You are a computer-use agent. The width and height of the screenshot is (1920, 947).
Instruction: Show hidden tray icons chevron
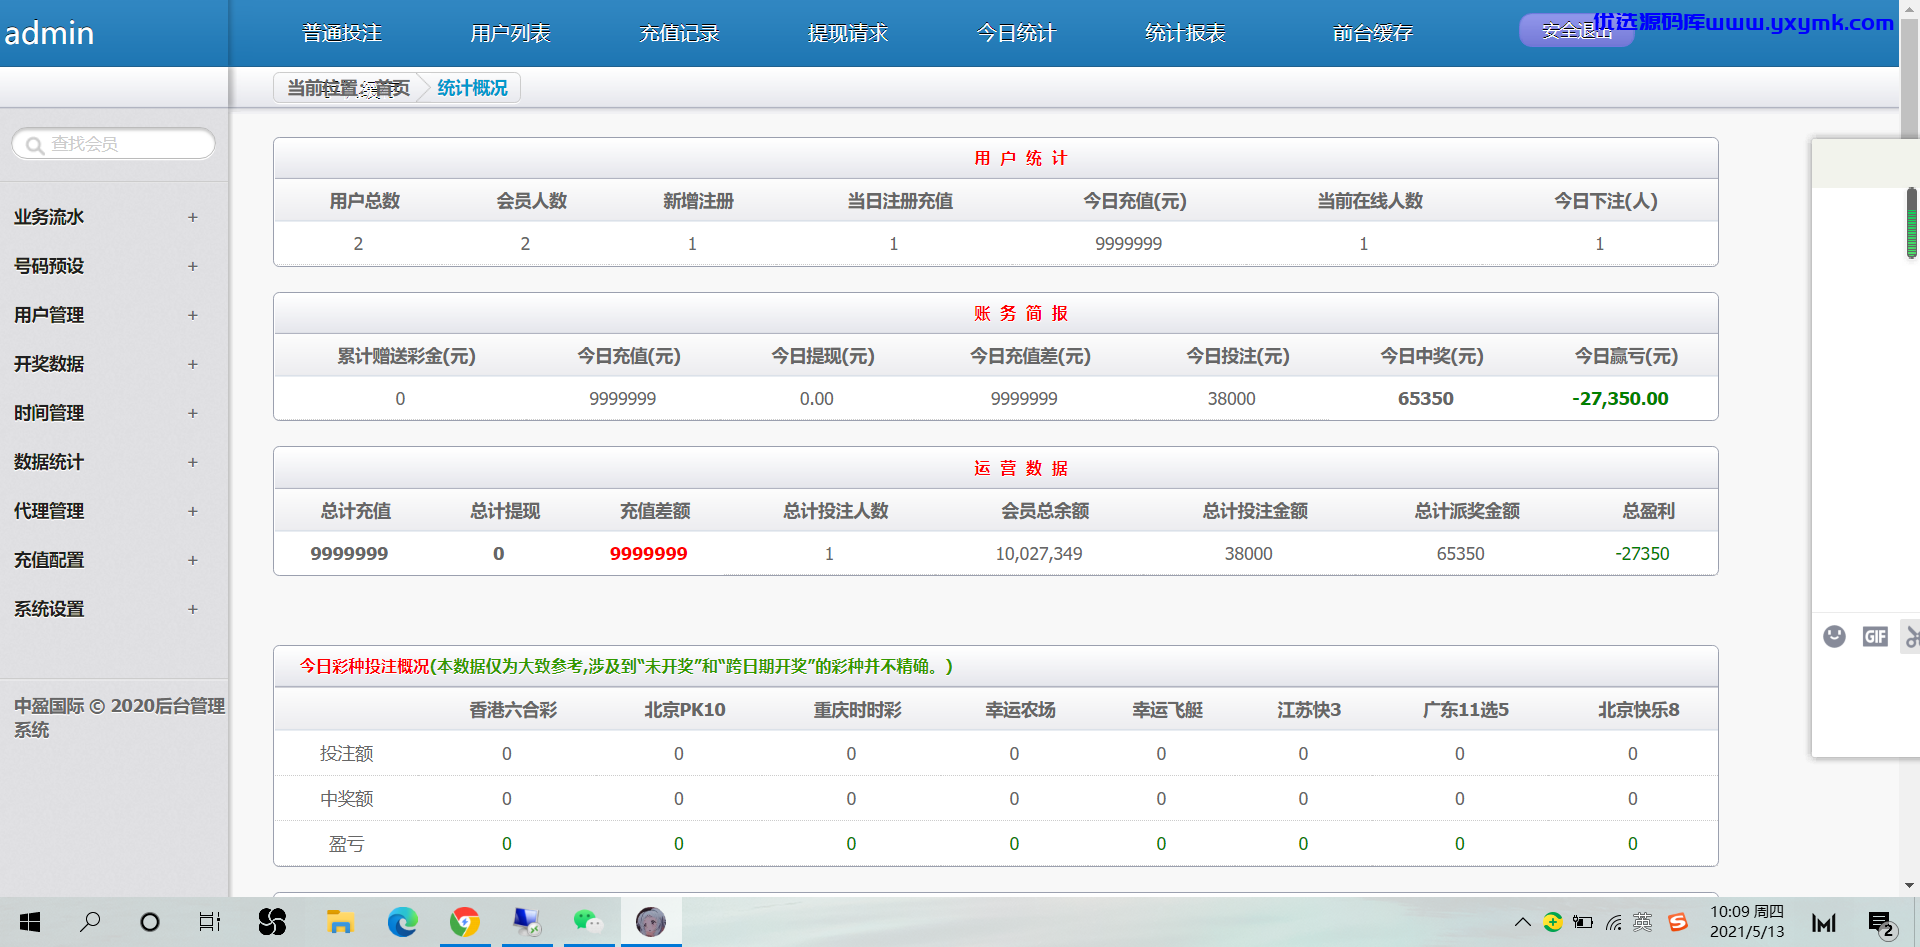click(x=1522, y=922)
